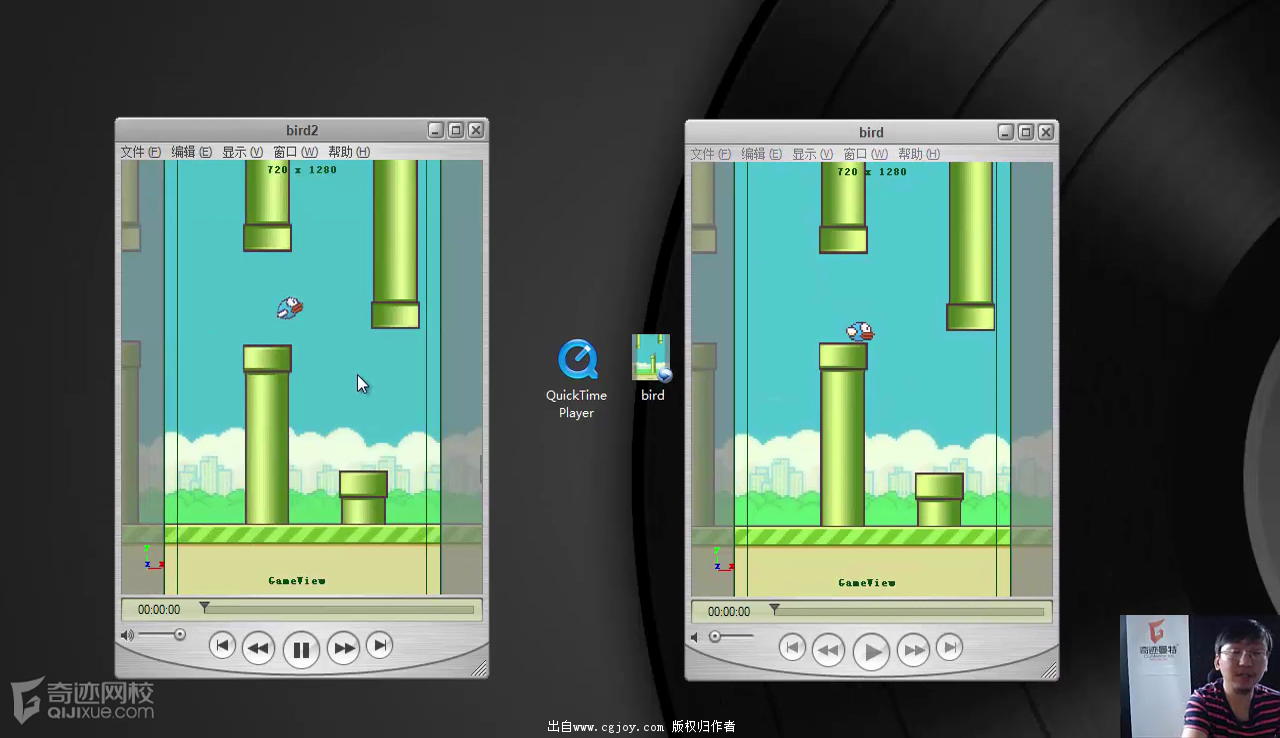Open 显示 menu in bird2 window
1280x738 pixels.
[x=242, y=152]
